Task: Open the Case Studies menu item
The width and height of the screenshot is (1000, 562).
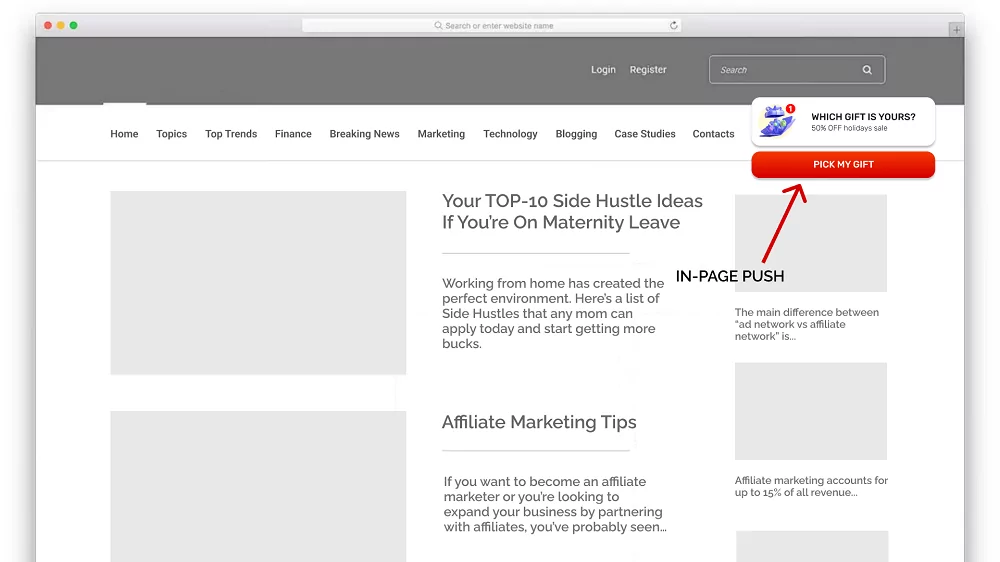Action: click(645, 134)
